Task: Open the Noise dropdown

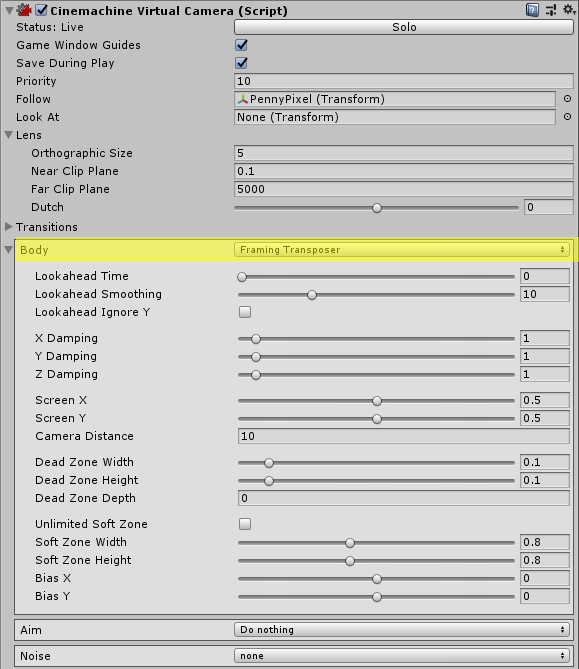Action: (x=402, y=656)
